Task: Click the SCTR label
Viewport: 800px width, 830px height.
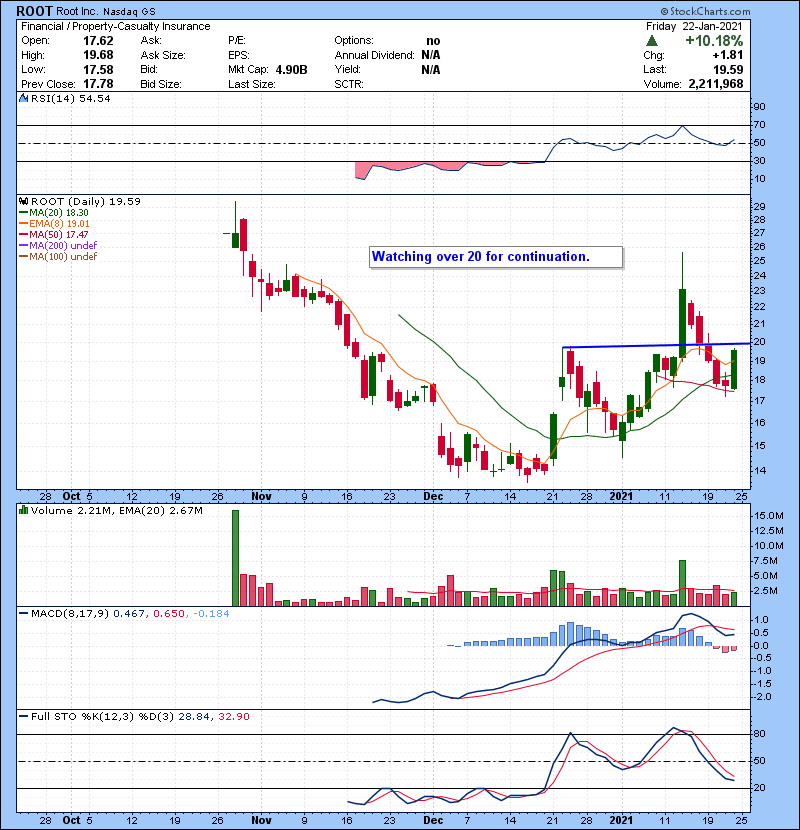Action: (x=349, y=84)
